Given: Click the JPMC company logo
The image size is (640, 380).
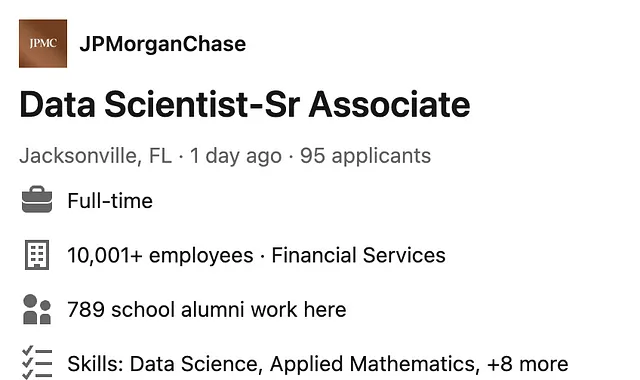Looking at the screenshot, I should coord(43,43).
